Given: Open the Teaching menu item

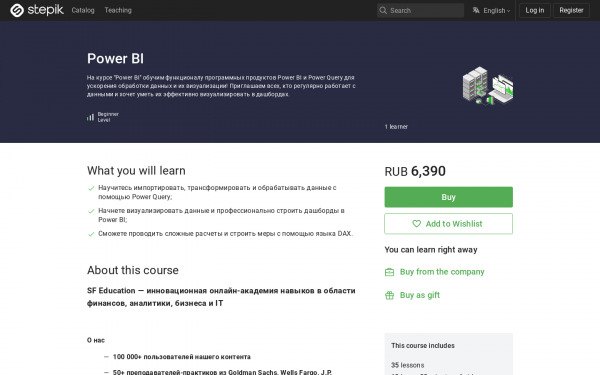Looking at the screenshot, I should [118, 10].
